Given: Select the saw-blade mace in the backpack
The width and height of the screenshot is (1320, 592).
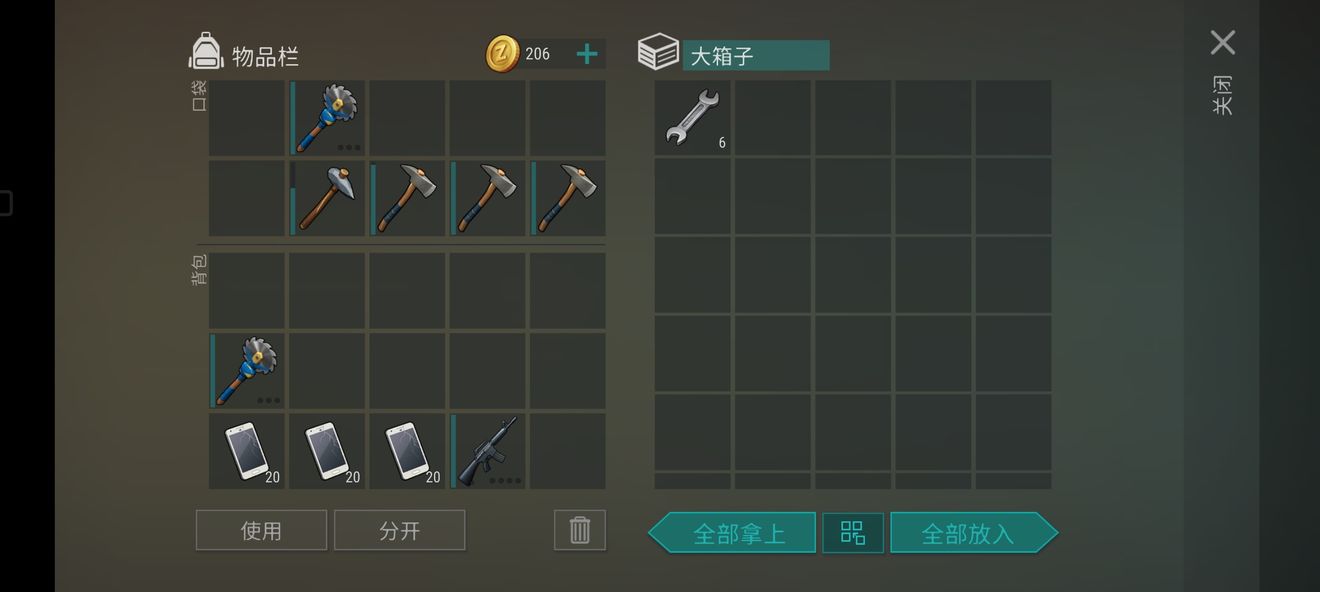Looking at the screenshot, I should [x=247, y=371].
